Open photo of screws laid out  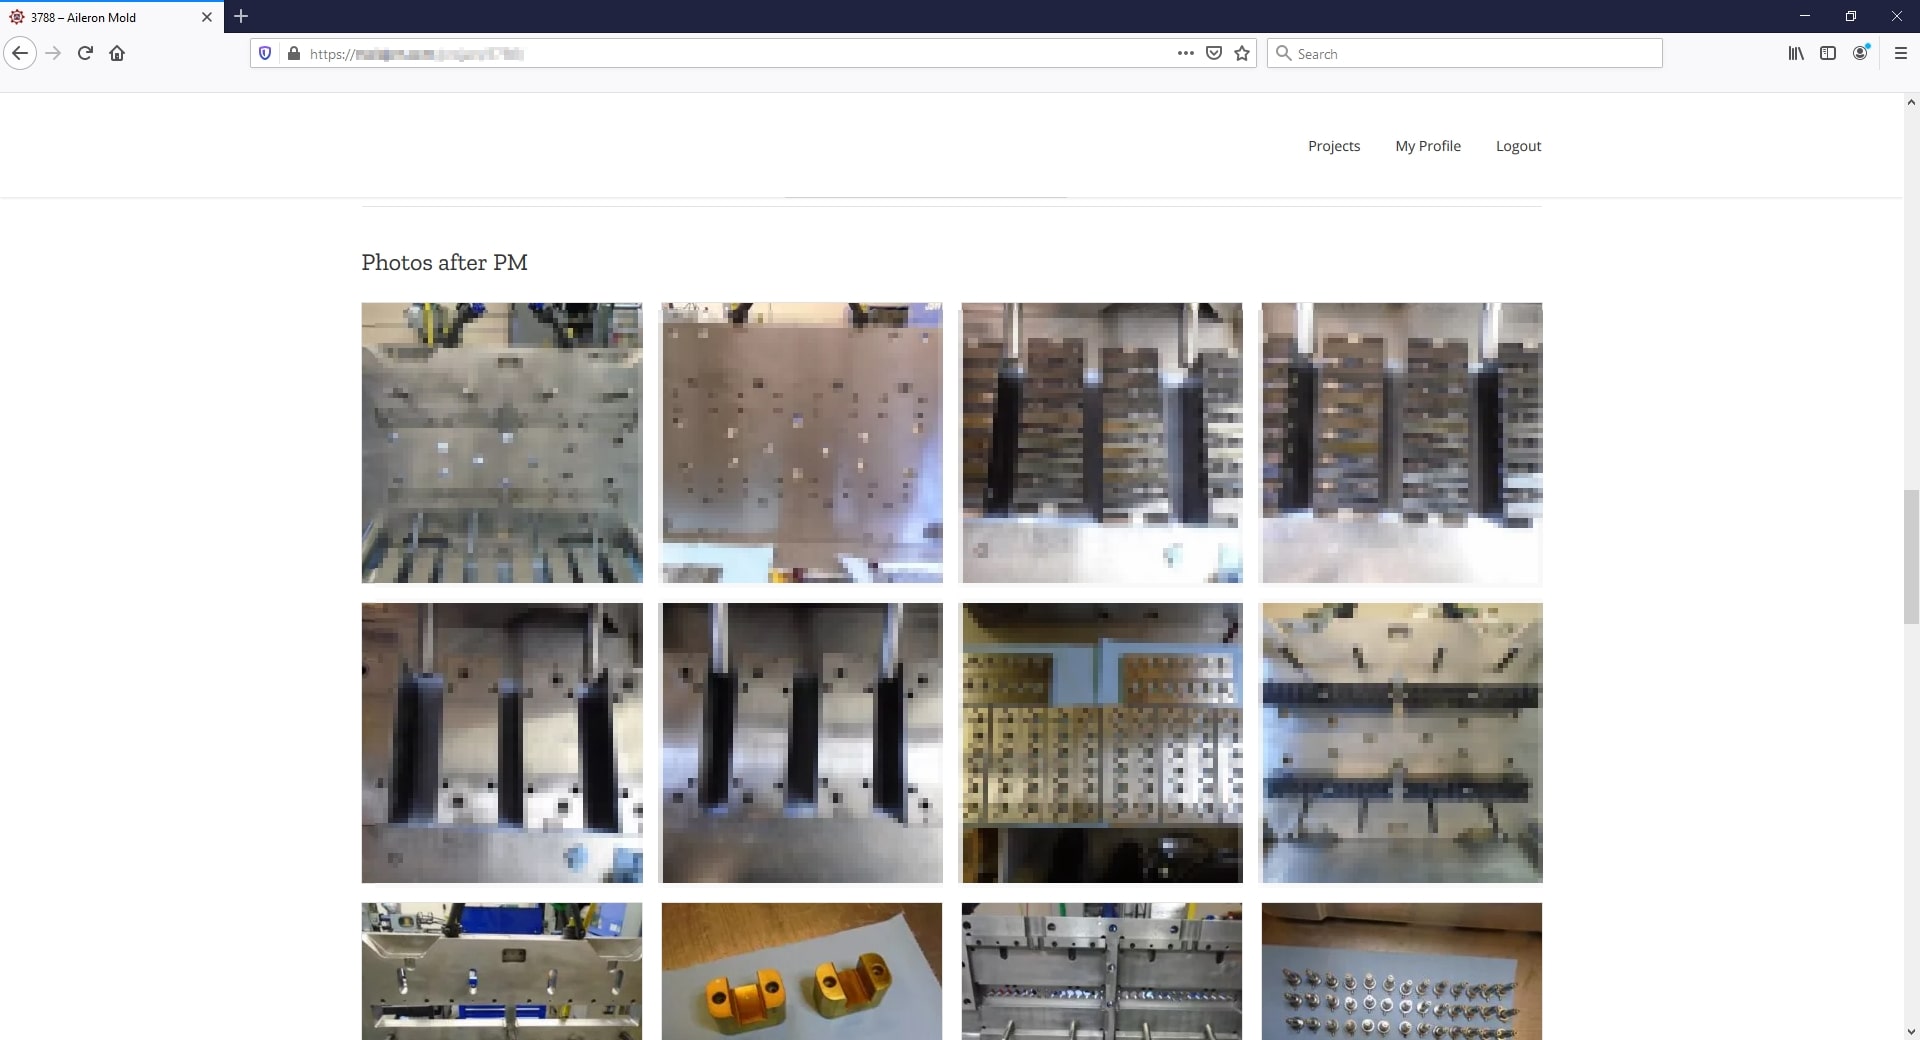pyautogui.click(x=1402, y=971)
